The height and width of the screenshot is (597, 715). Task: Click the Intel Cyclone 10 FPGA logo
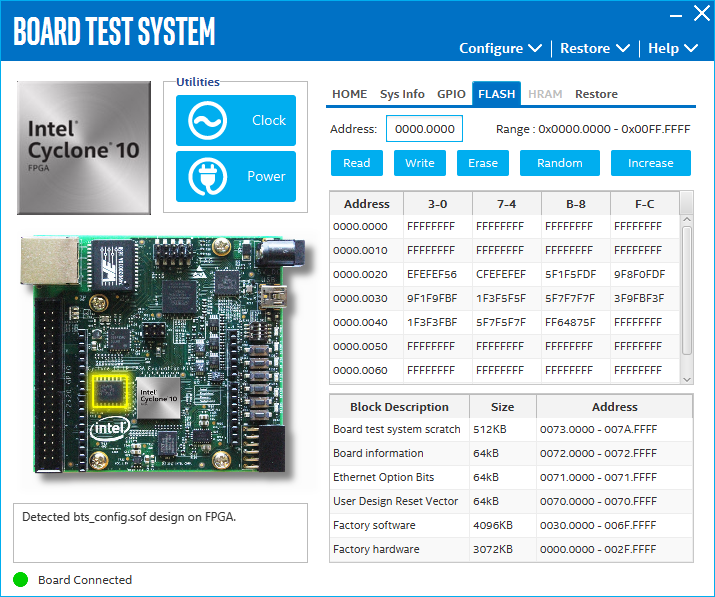(83, 147)
